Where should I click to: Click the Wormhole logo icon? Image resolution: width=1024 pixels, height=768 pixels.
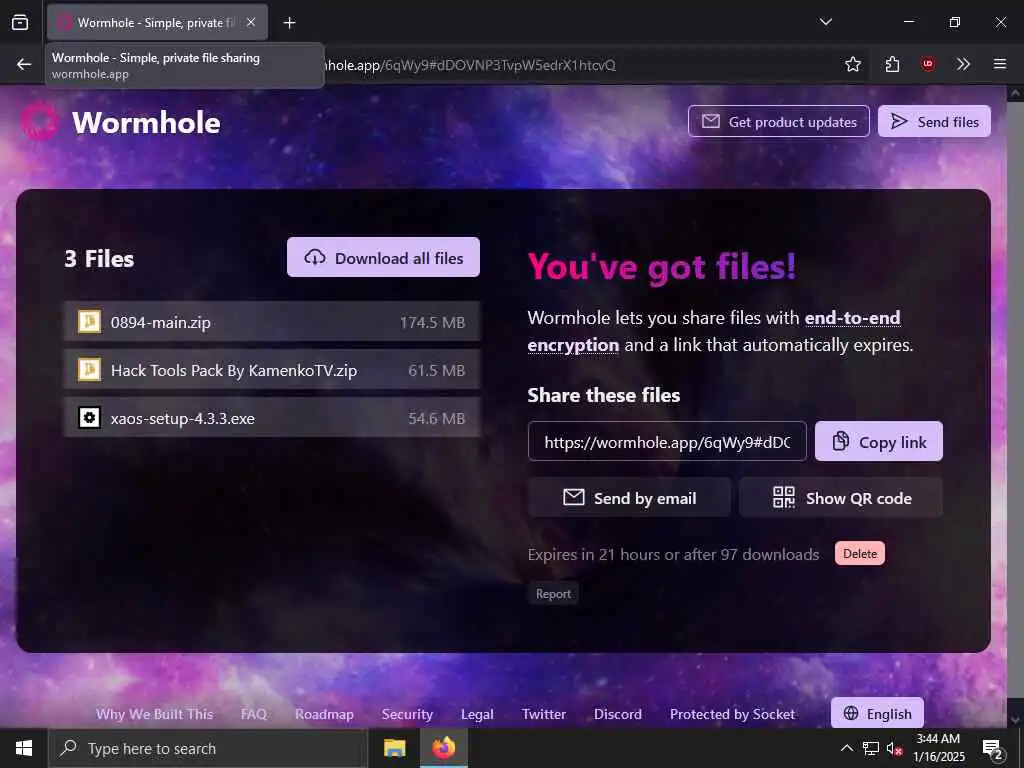point(40,122)
